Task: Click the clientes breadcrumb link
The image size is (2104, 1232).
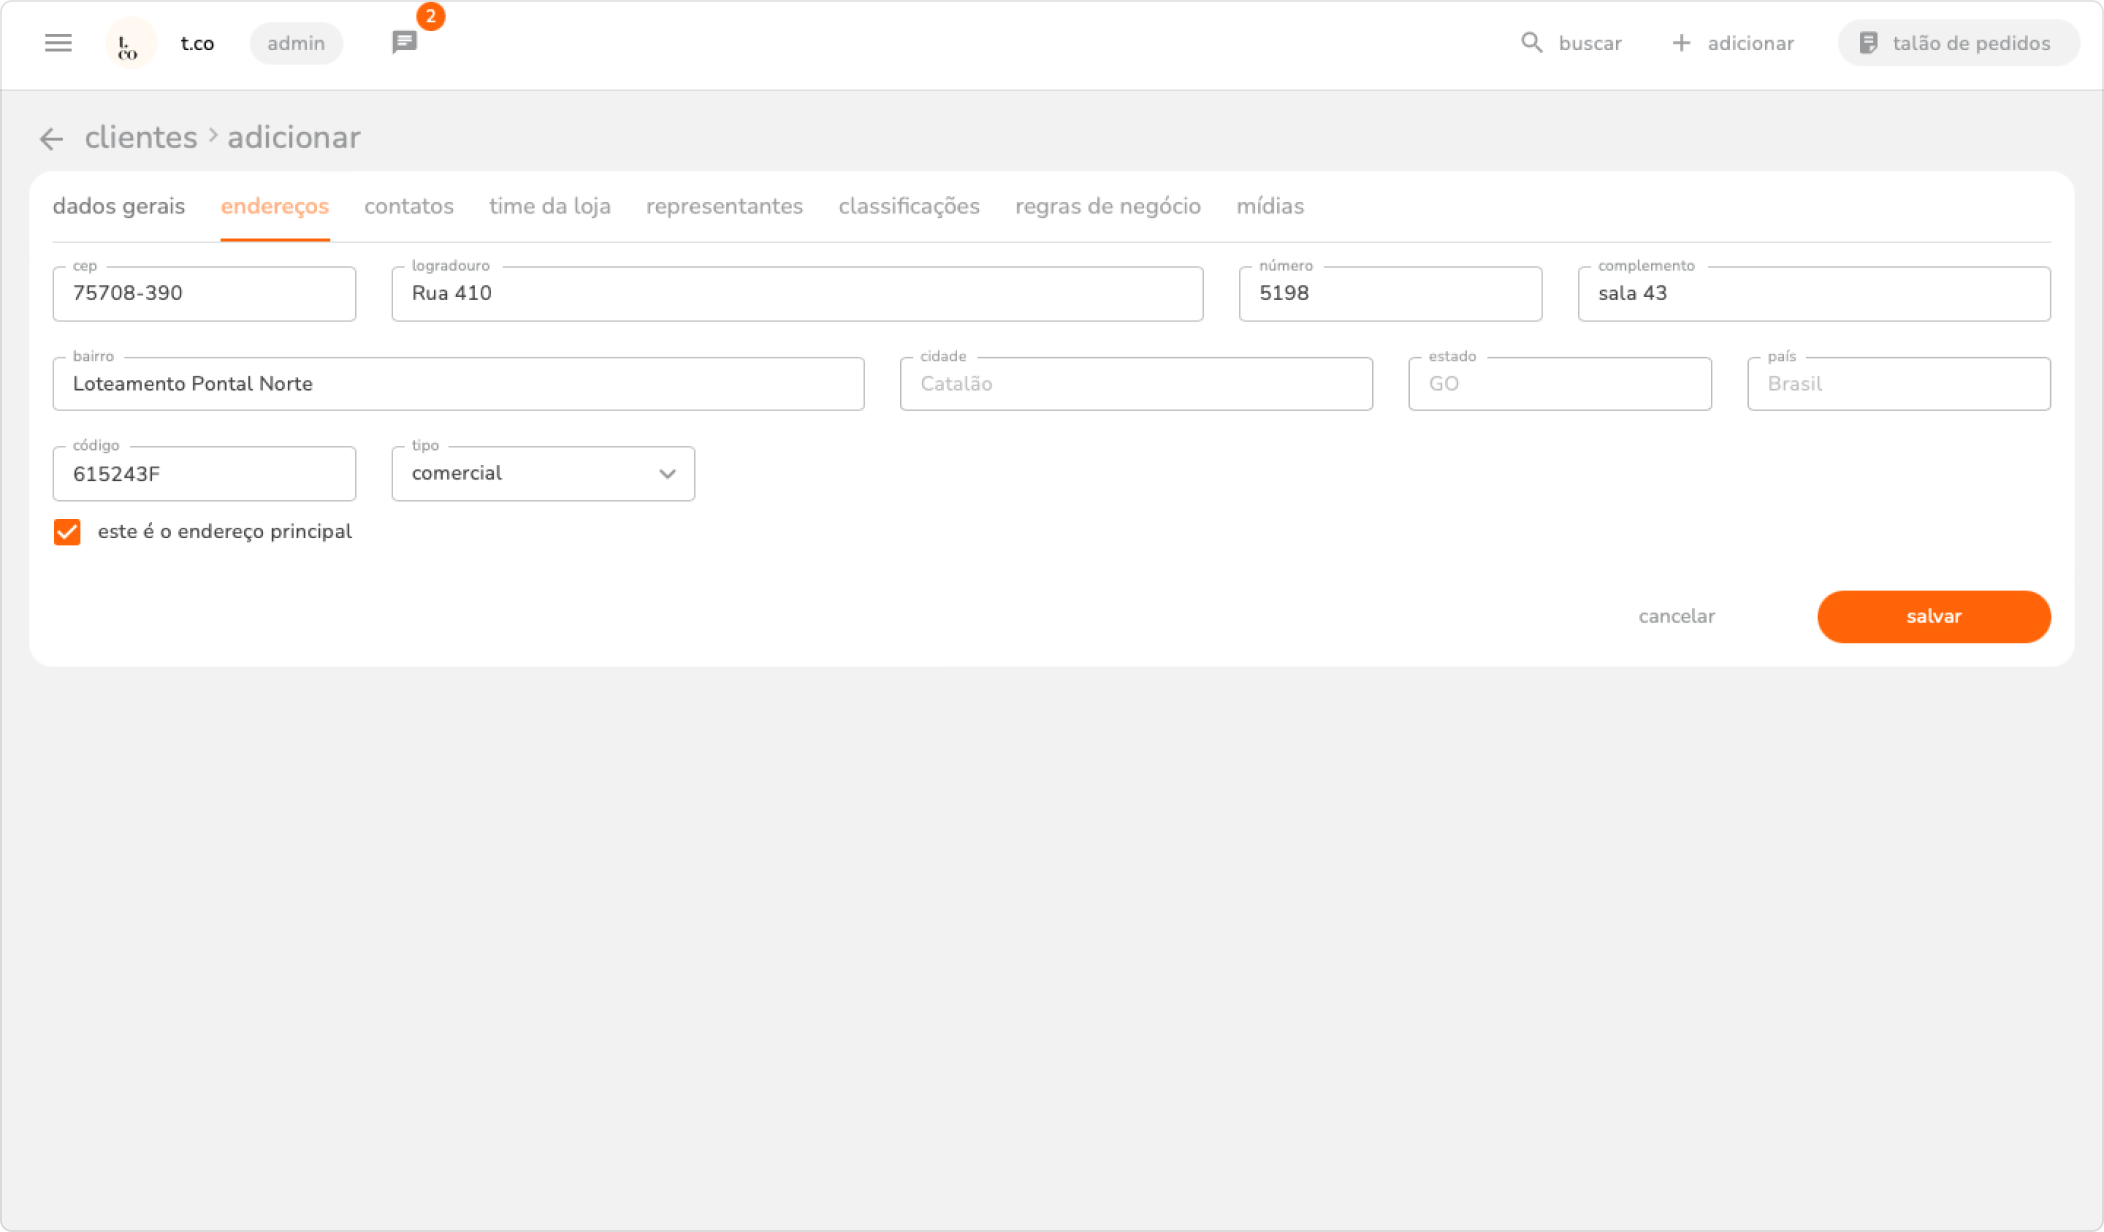Action: pos(141,137)
